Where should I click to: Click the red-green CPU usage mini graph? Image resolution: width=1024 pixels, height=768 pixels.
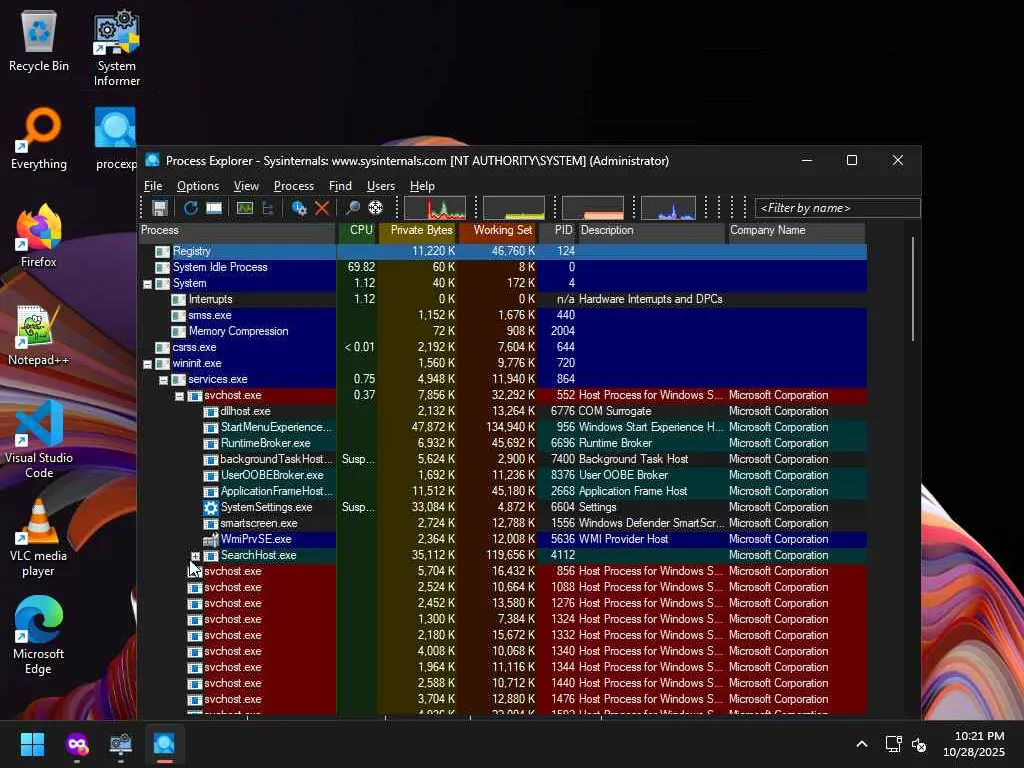(x=435, y=208)
